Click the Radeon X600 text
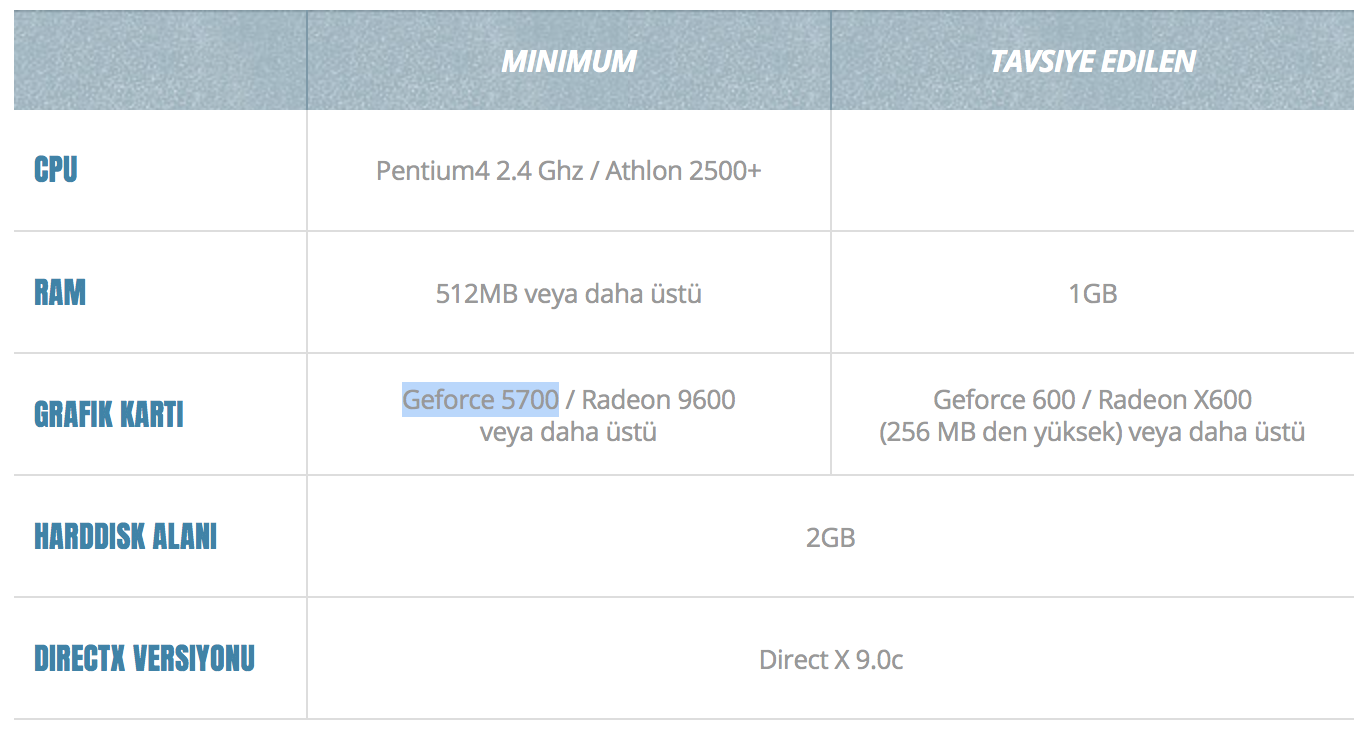This screenshot has height=740, width=1368. pos(1175,400)
